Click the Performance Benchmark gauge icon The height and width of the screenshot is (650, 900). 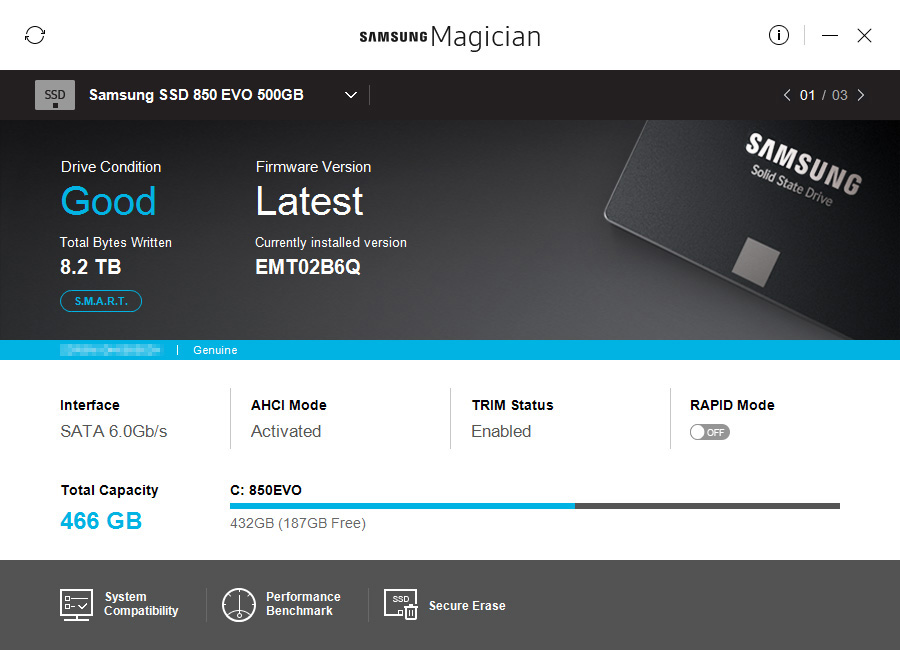tap(239, 605)
